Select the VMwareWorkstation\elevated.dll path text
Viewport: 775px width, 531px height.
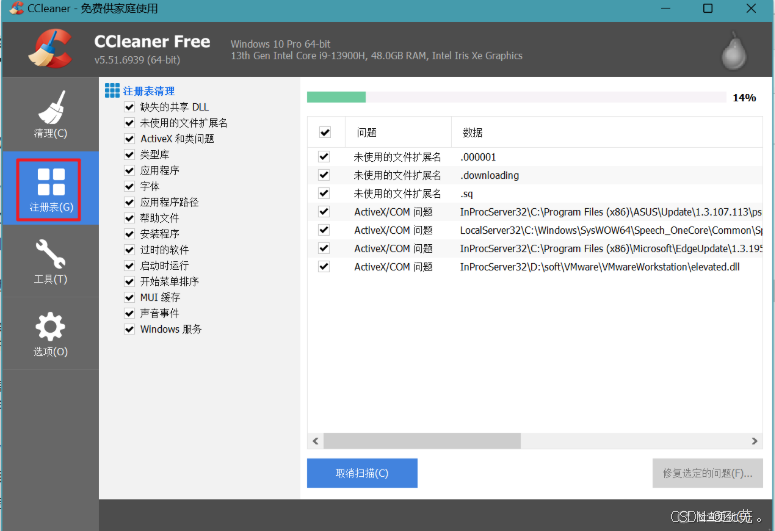click(x=600, y=267)
